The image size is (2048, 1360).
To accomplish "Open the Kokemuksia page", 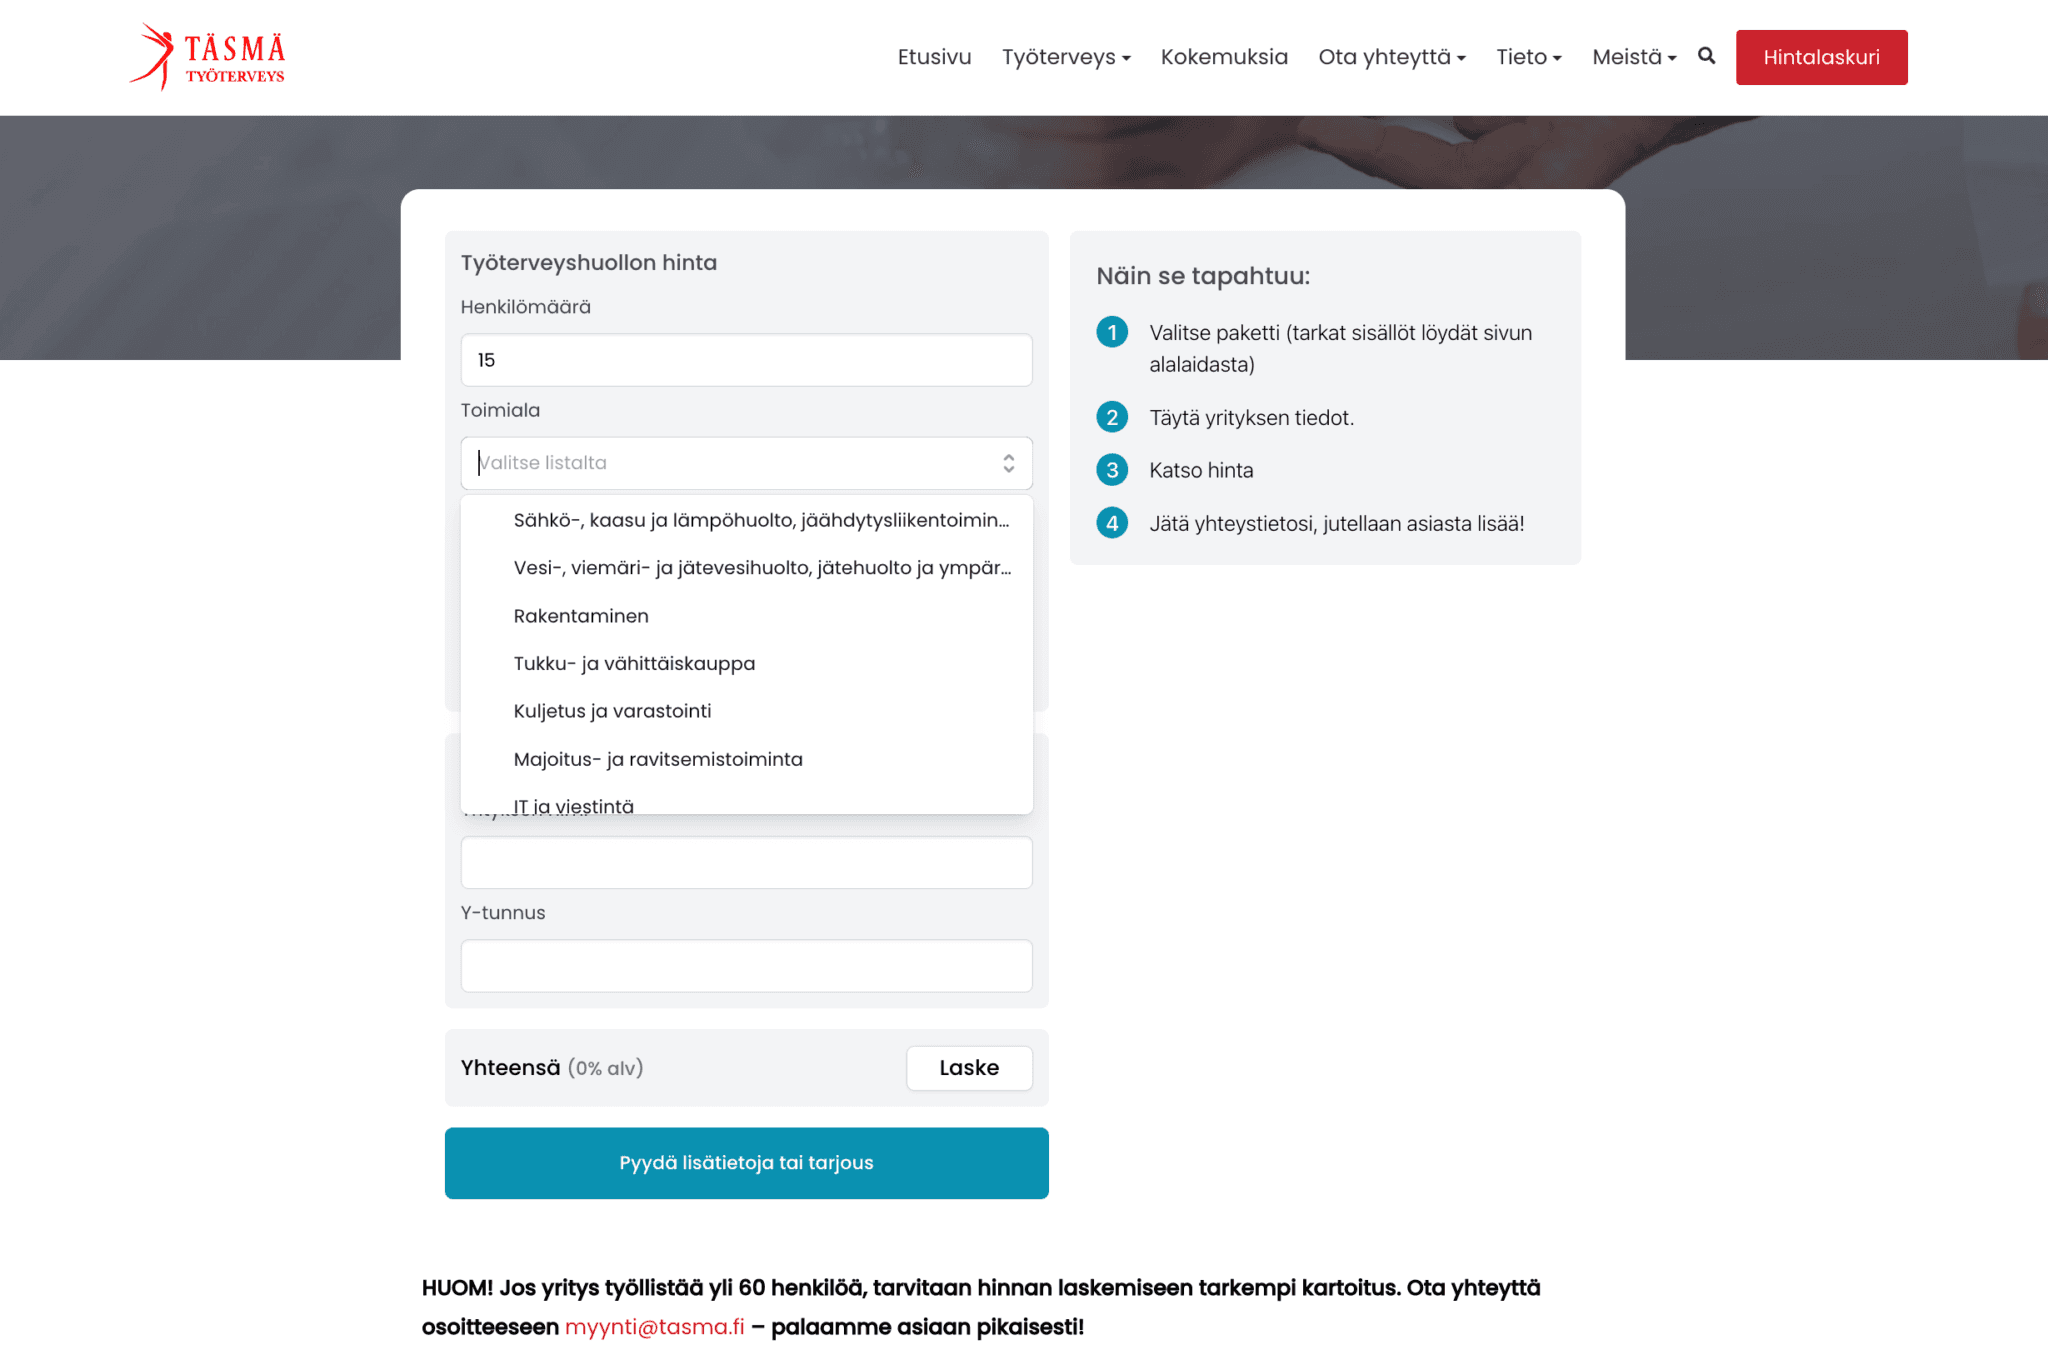I will pyautogui.click(x=1224, y=57).
